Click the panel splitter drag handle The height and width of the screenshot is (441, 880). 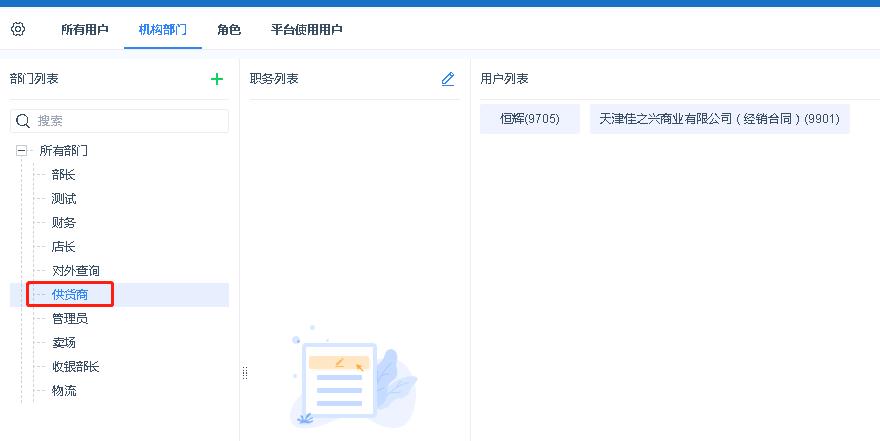coord(245,373)
